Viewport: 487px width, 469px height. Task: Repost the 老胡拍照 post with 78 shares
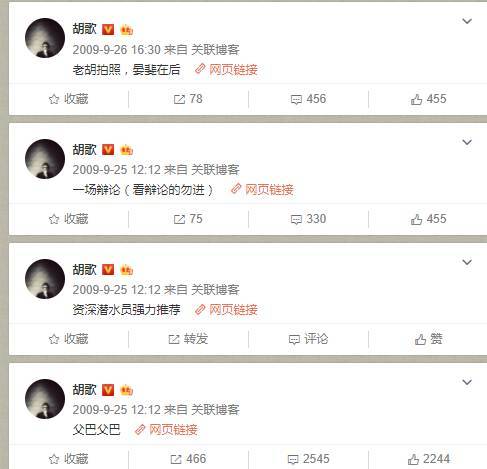pyautogui.click(x=188, y=99)
